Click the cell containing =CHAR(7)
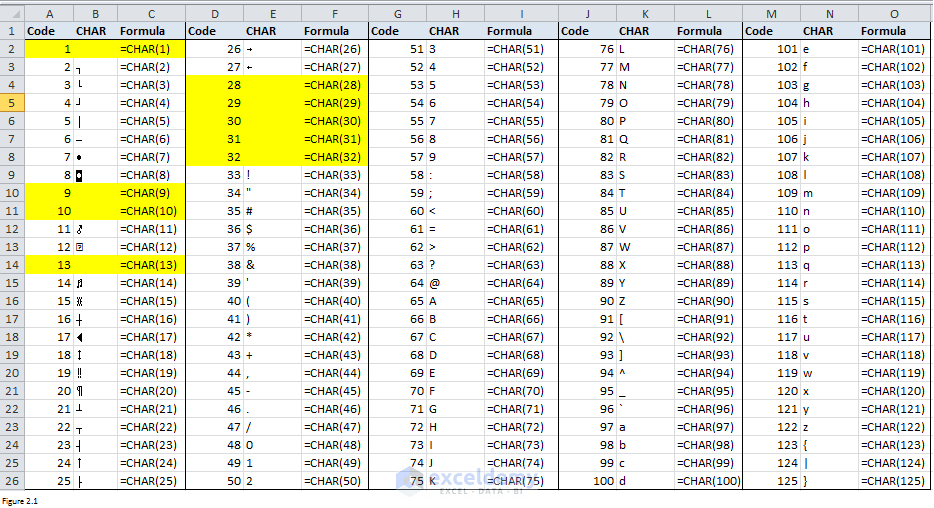The width and height of the screenshot is (934, 508). pos(151,157)
